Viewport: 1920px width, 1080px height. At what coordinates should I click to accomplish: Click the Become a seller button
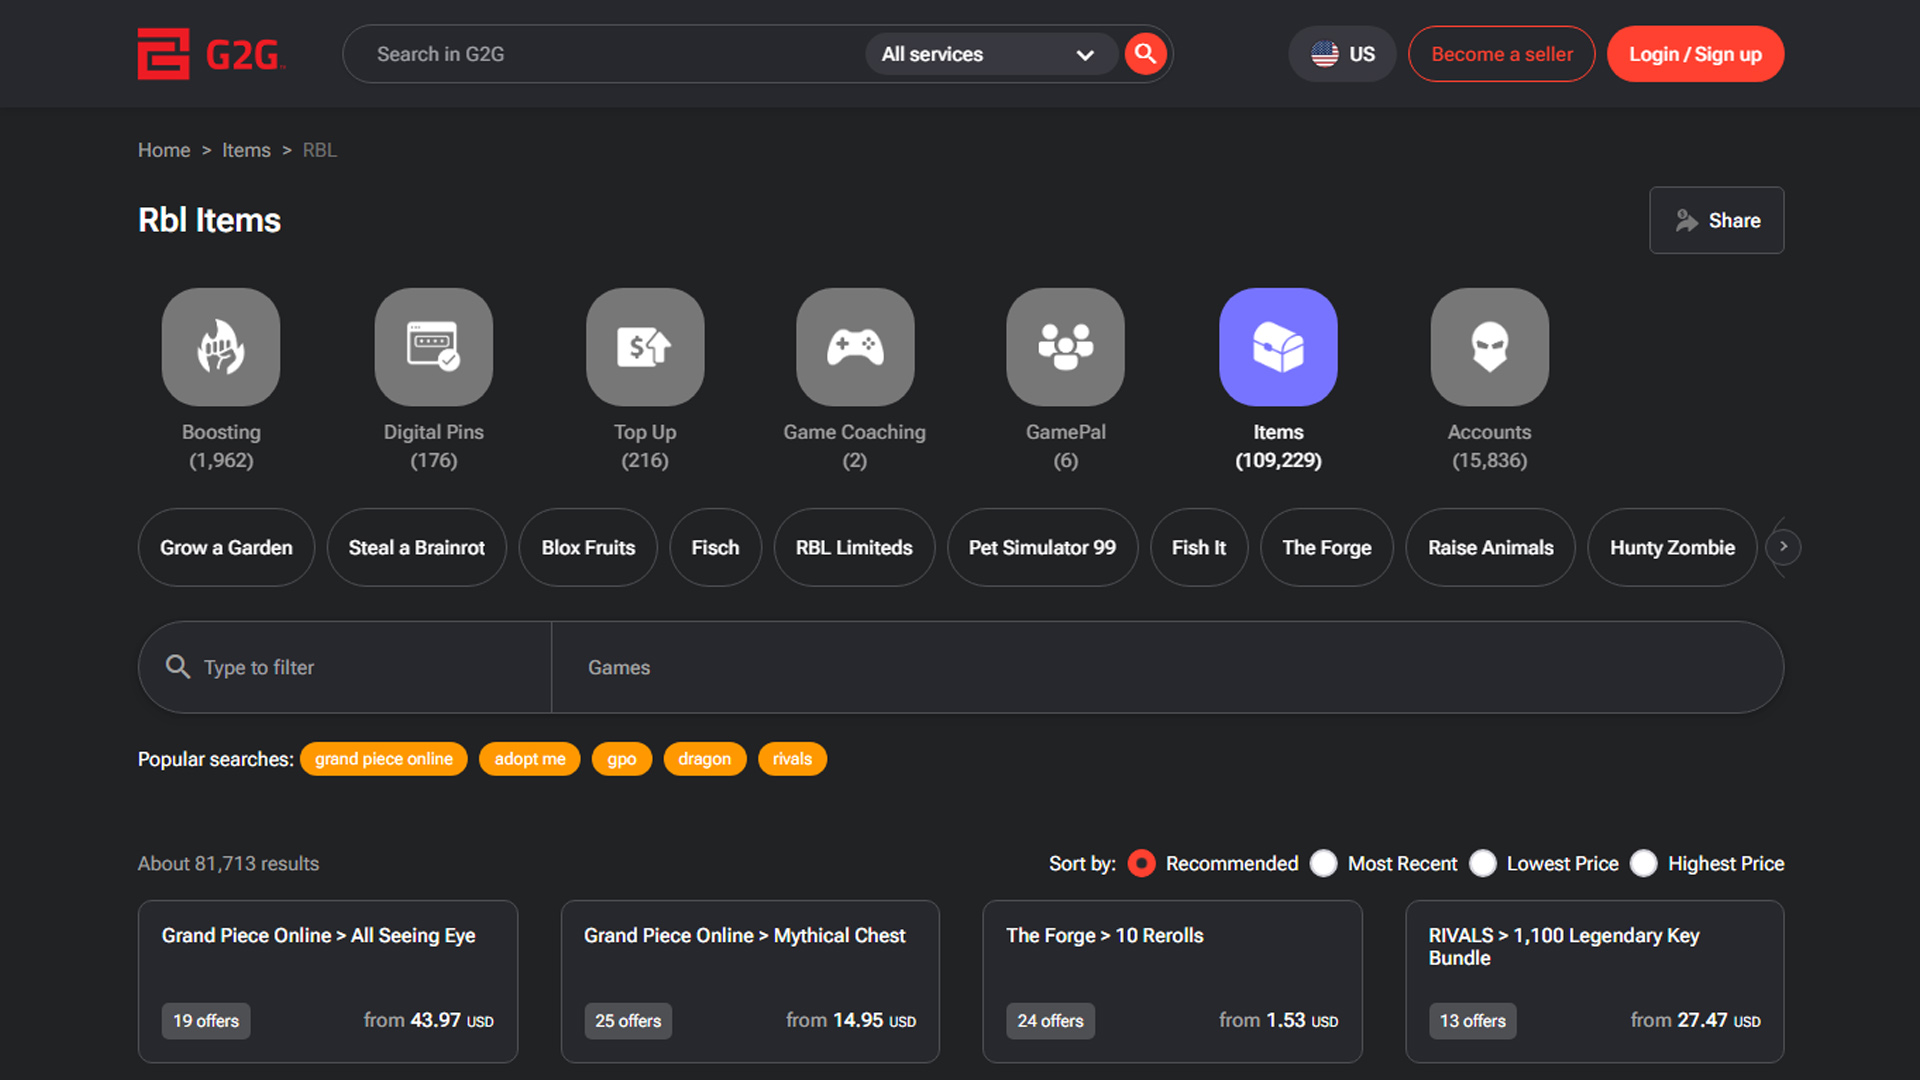pos(1501,54)
